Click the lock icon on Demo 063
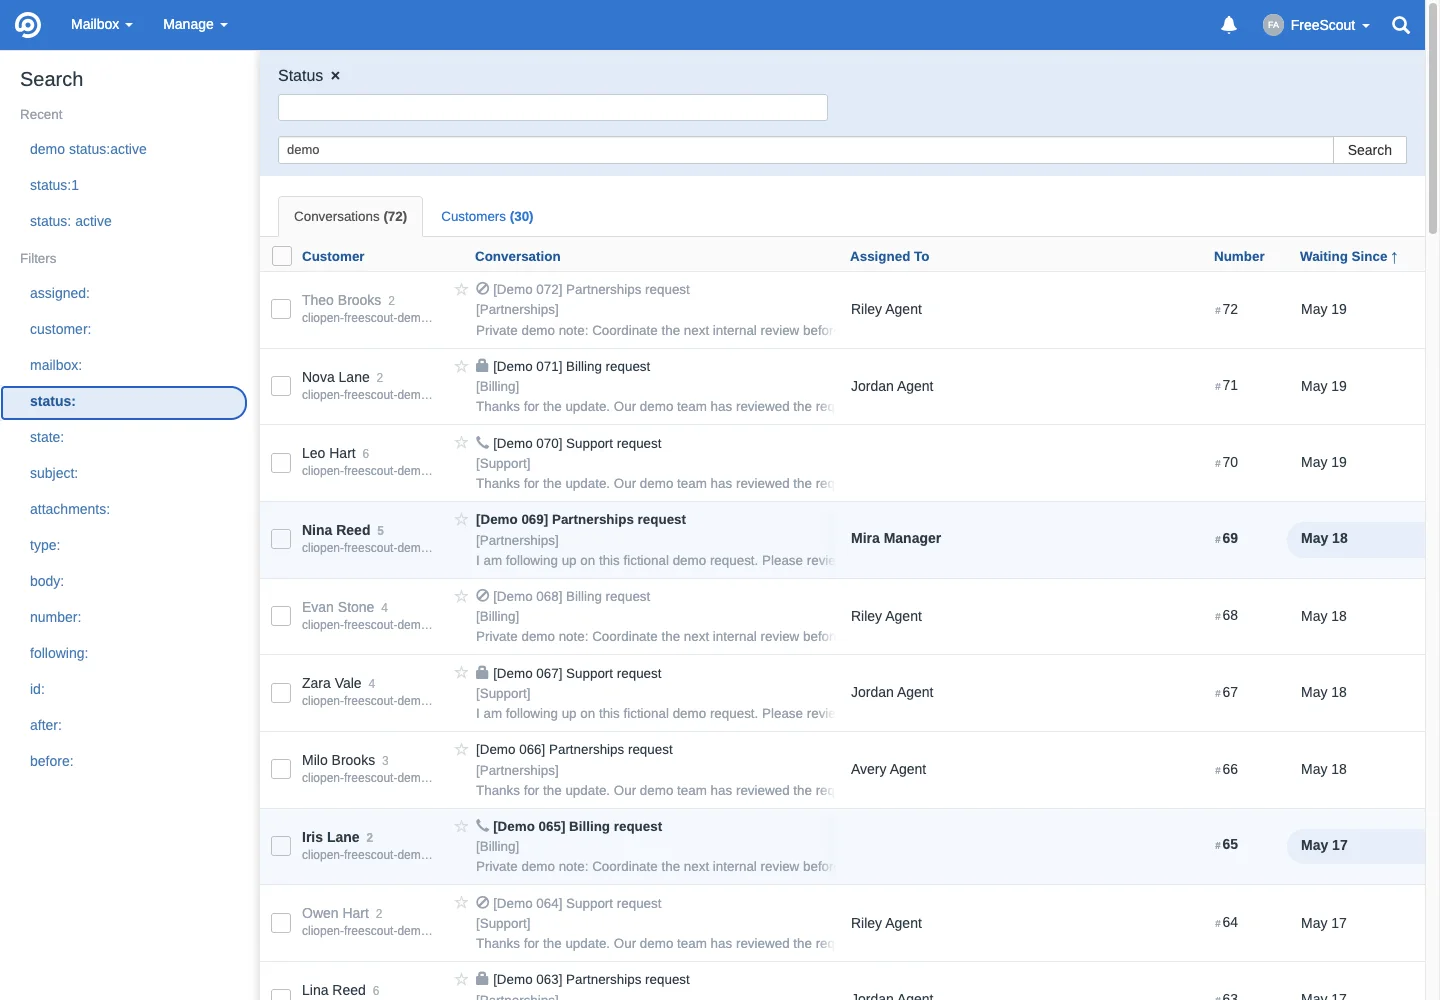Screen dimensions: 1440x1000 [x=482, y=978]
